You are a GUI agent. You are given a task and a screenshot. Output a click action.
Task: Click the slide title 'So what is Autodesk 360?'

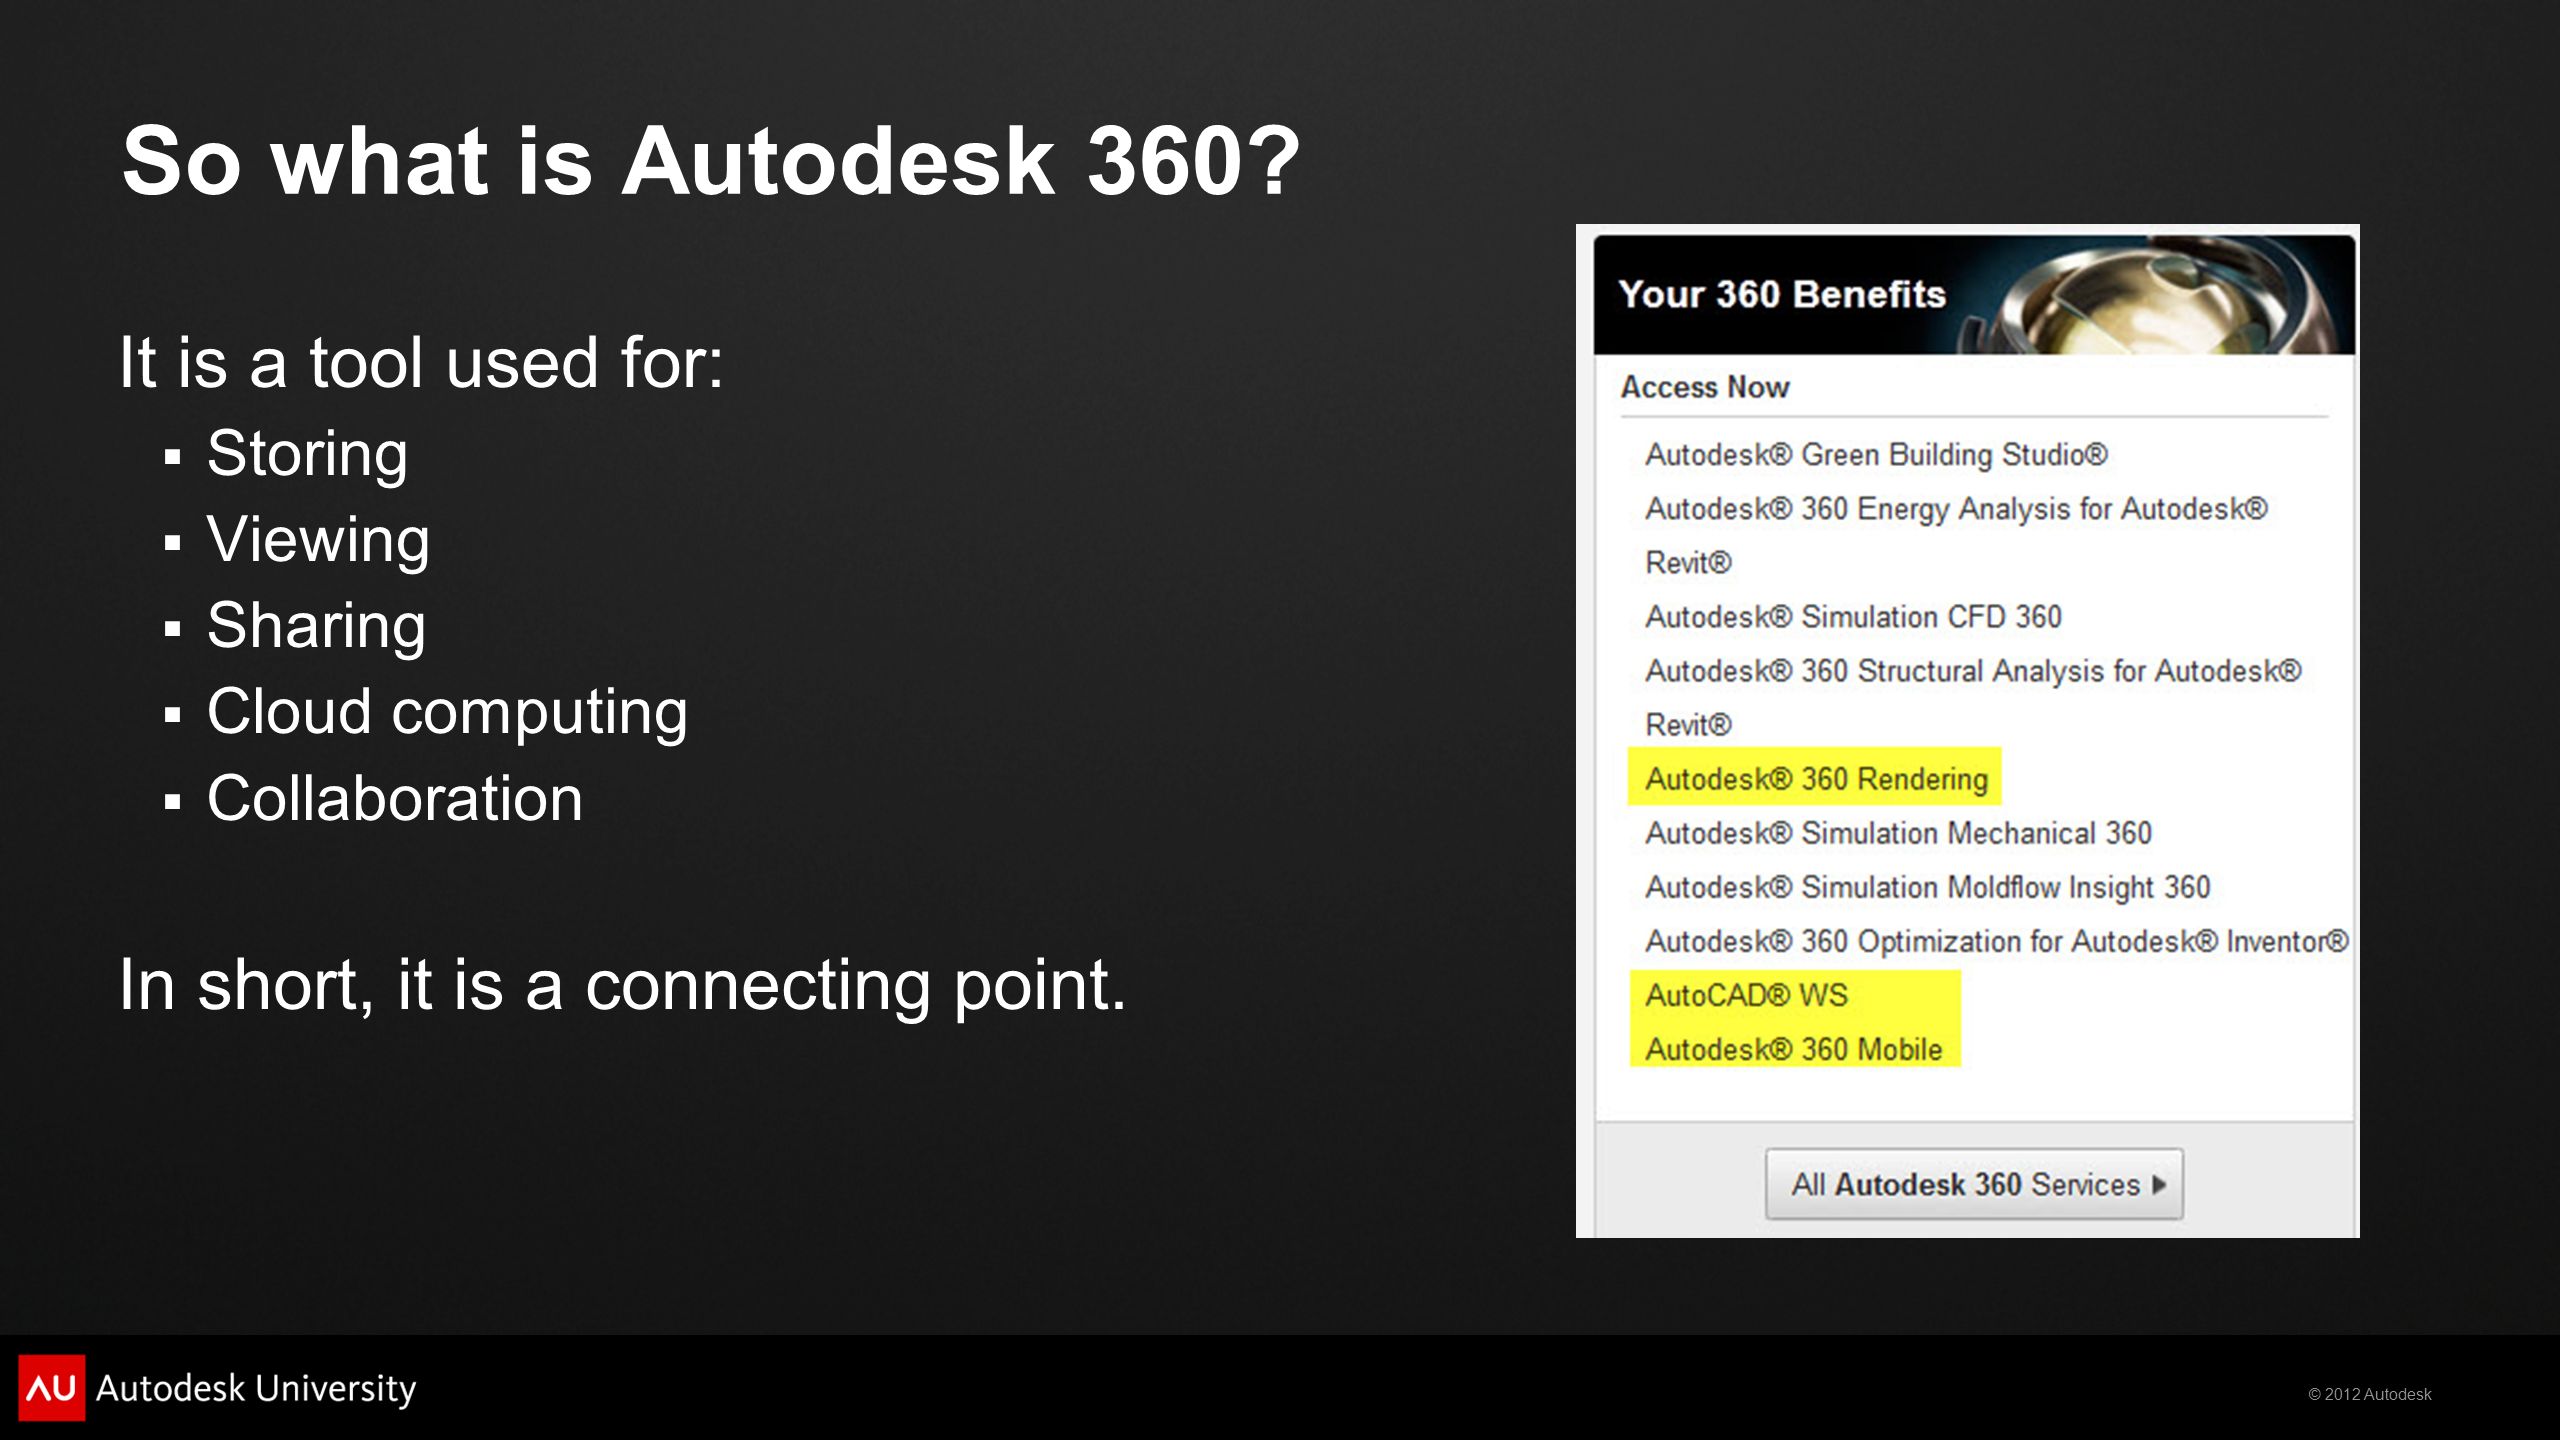point(710,161)
